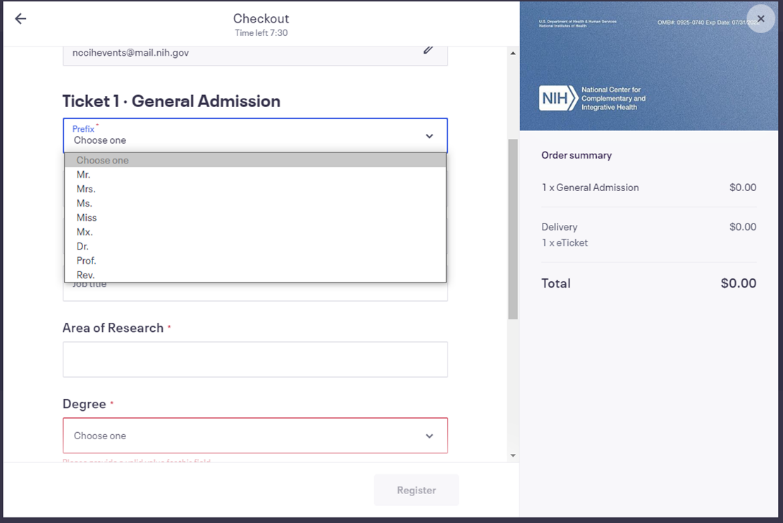Click the 'Checkout' title
The height and width of the screenshot is (523, 783).
tap(261, 18)
